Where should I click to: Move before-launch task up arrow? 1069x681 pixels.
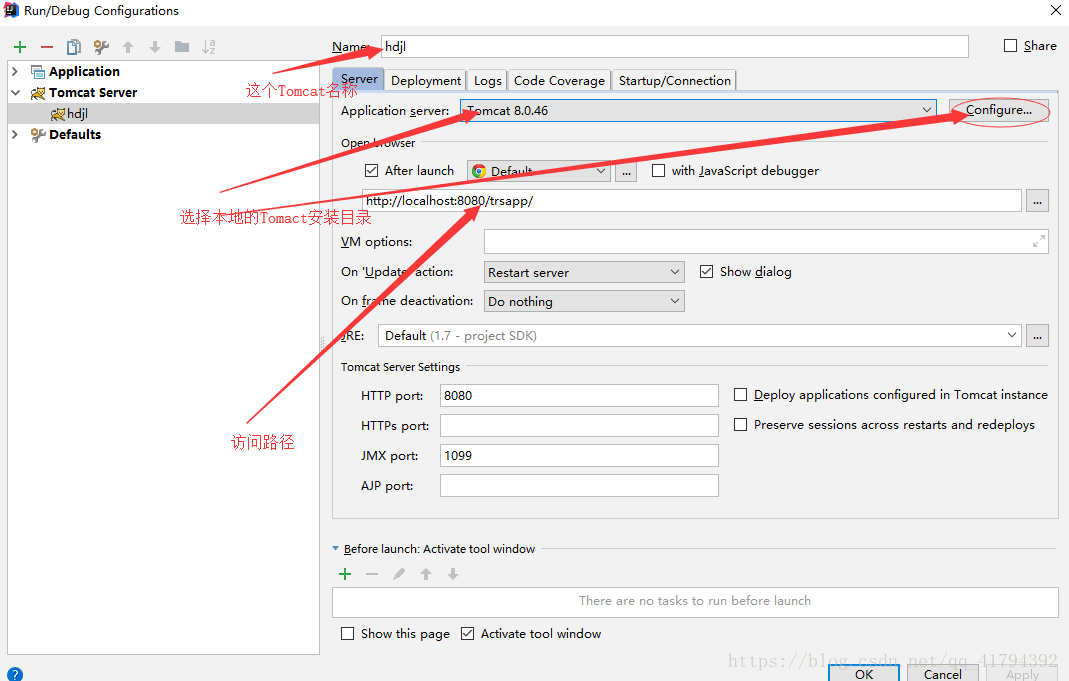(426, 574)
